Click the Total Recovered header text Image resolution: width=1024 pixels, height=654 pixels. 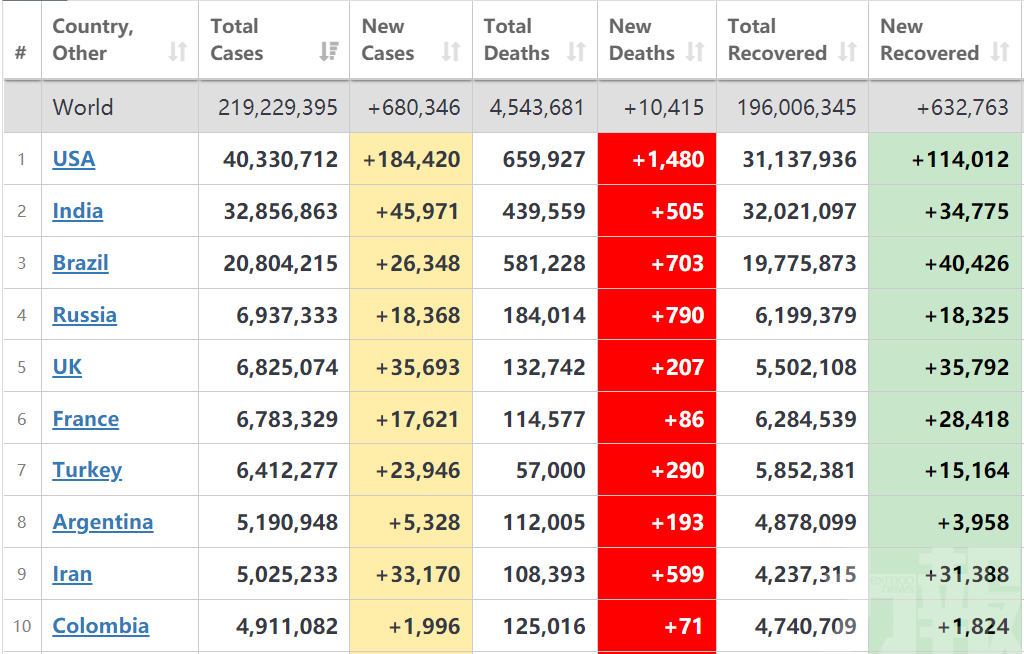point(777,39)
